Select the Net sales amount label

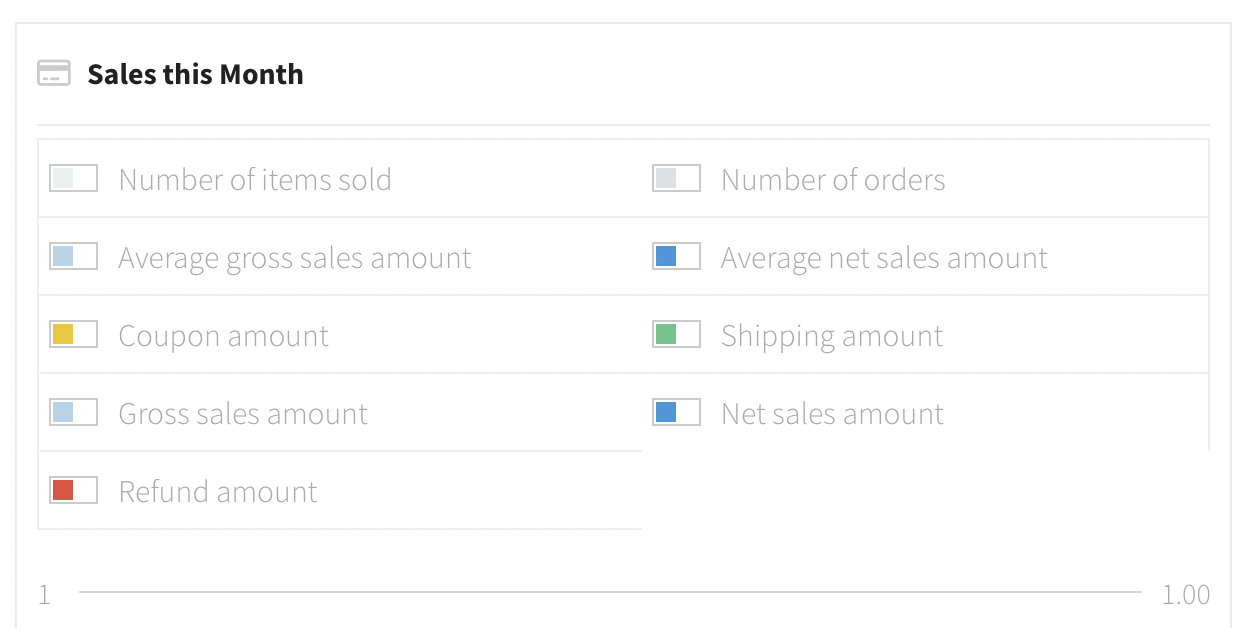[x=832, y=414]
